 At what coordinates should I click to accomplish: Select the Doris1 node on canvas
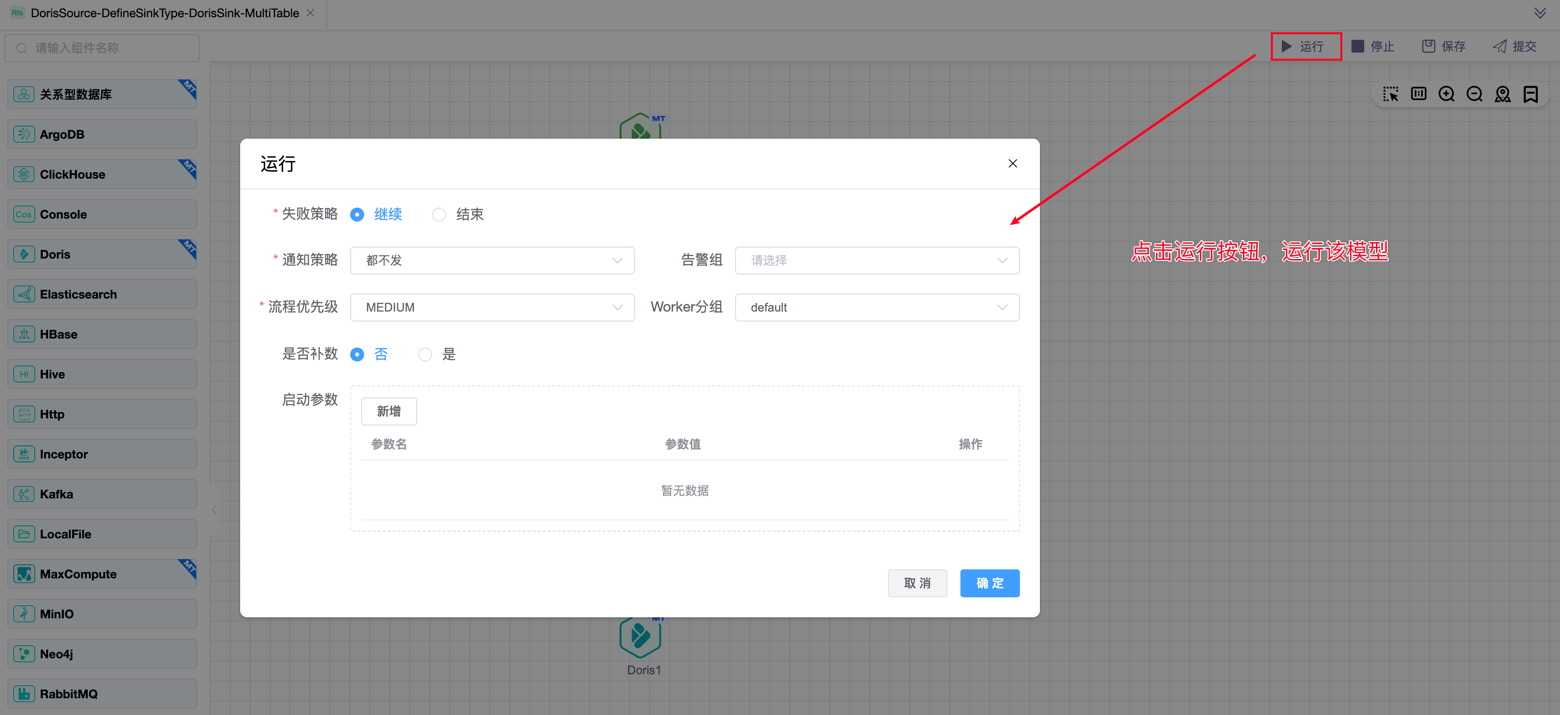pyautogui.click(x=640, y=637)
